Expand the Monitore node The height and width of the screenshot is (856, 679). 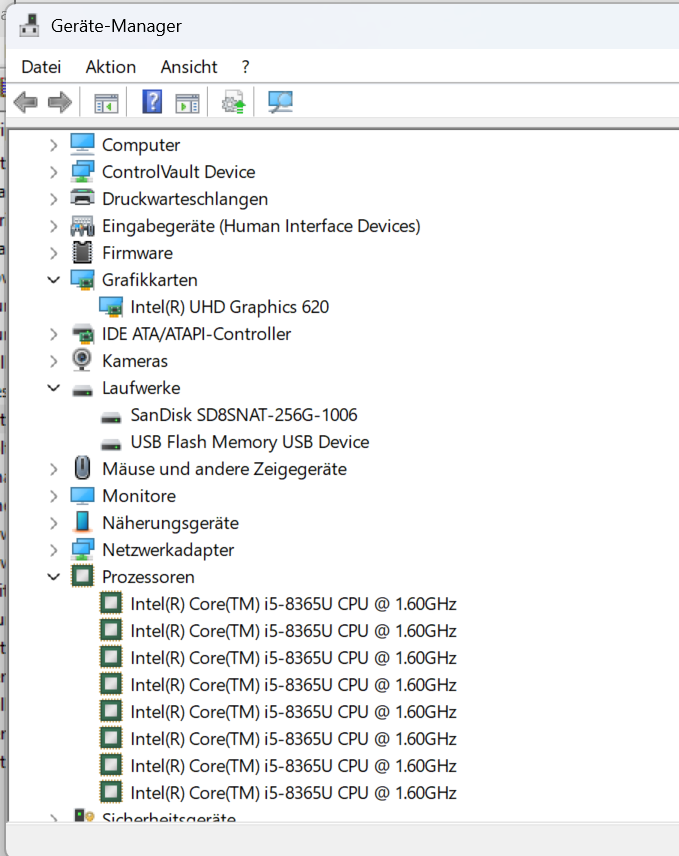point(53,496)
